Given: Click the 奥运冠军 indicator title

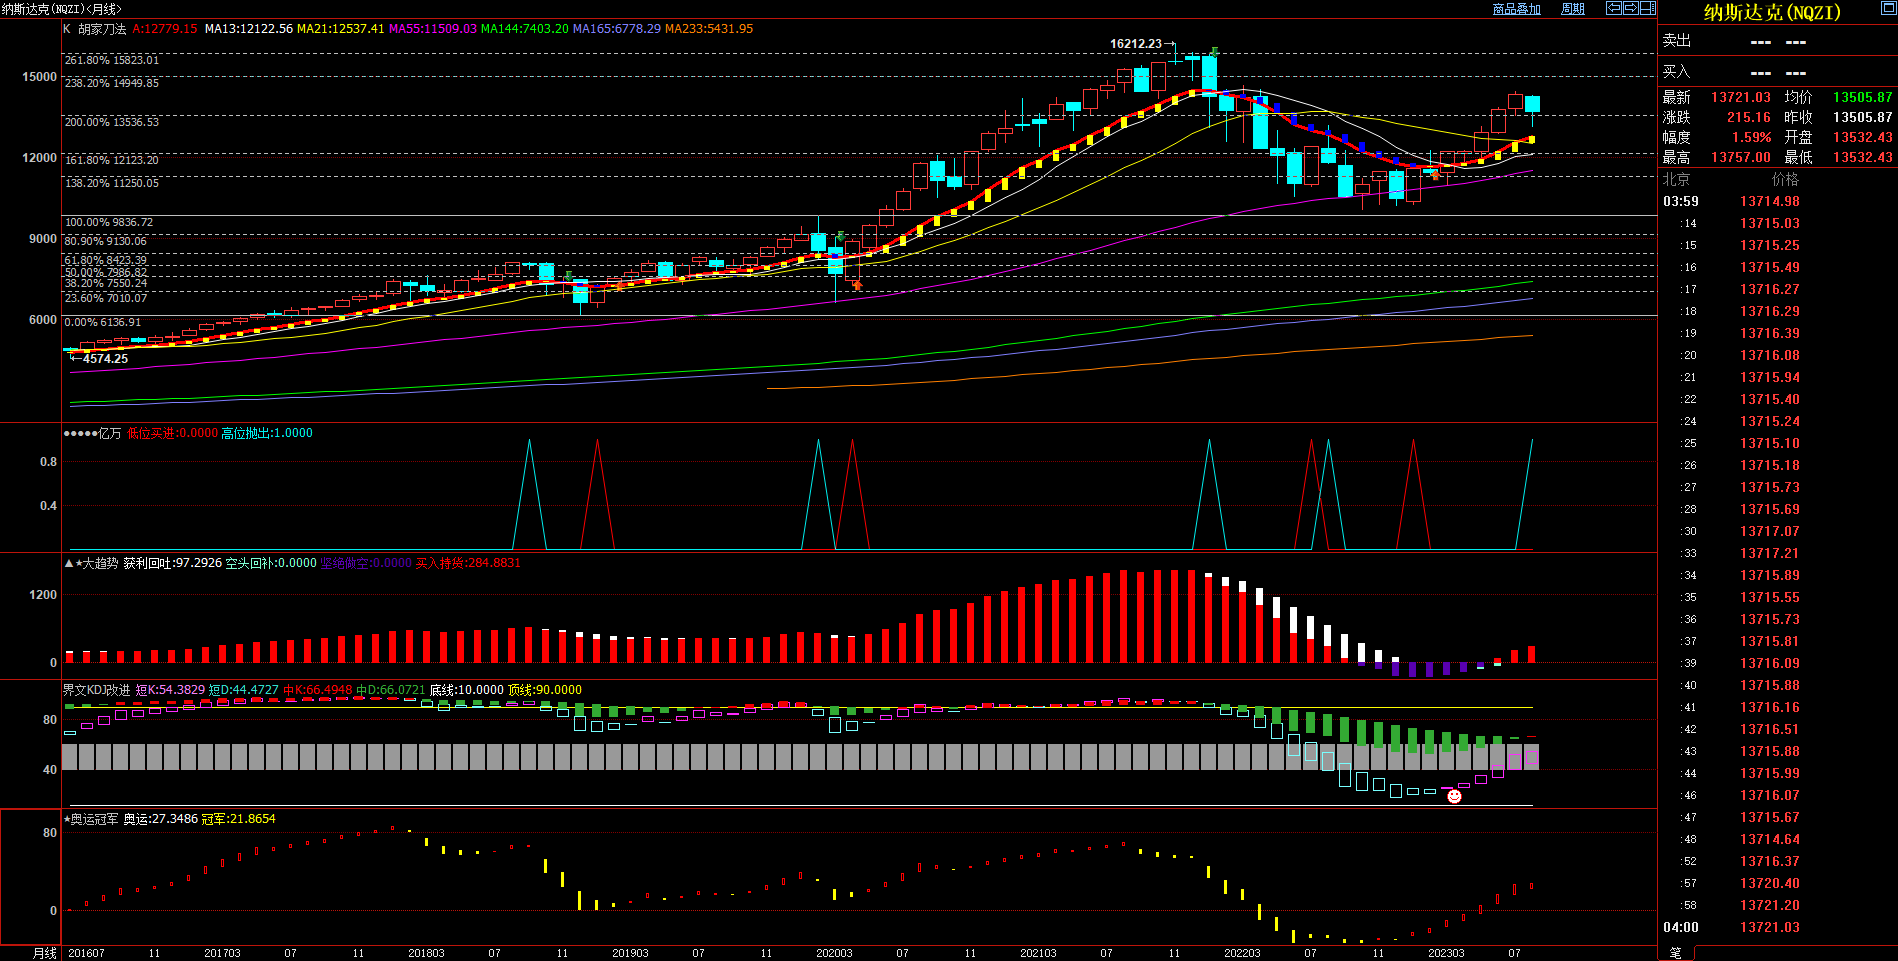Looking at the screenshot, I should click(x=94, y=819).
